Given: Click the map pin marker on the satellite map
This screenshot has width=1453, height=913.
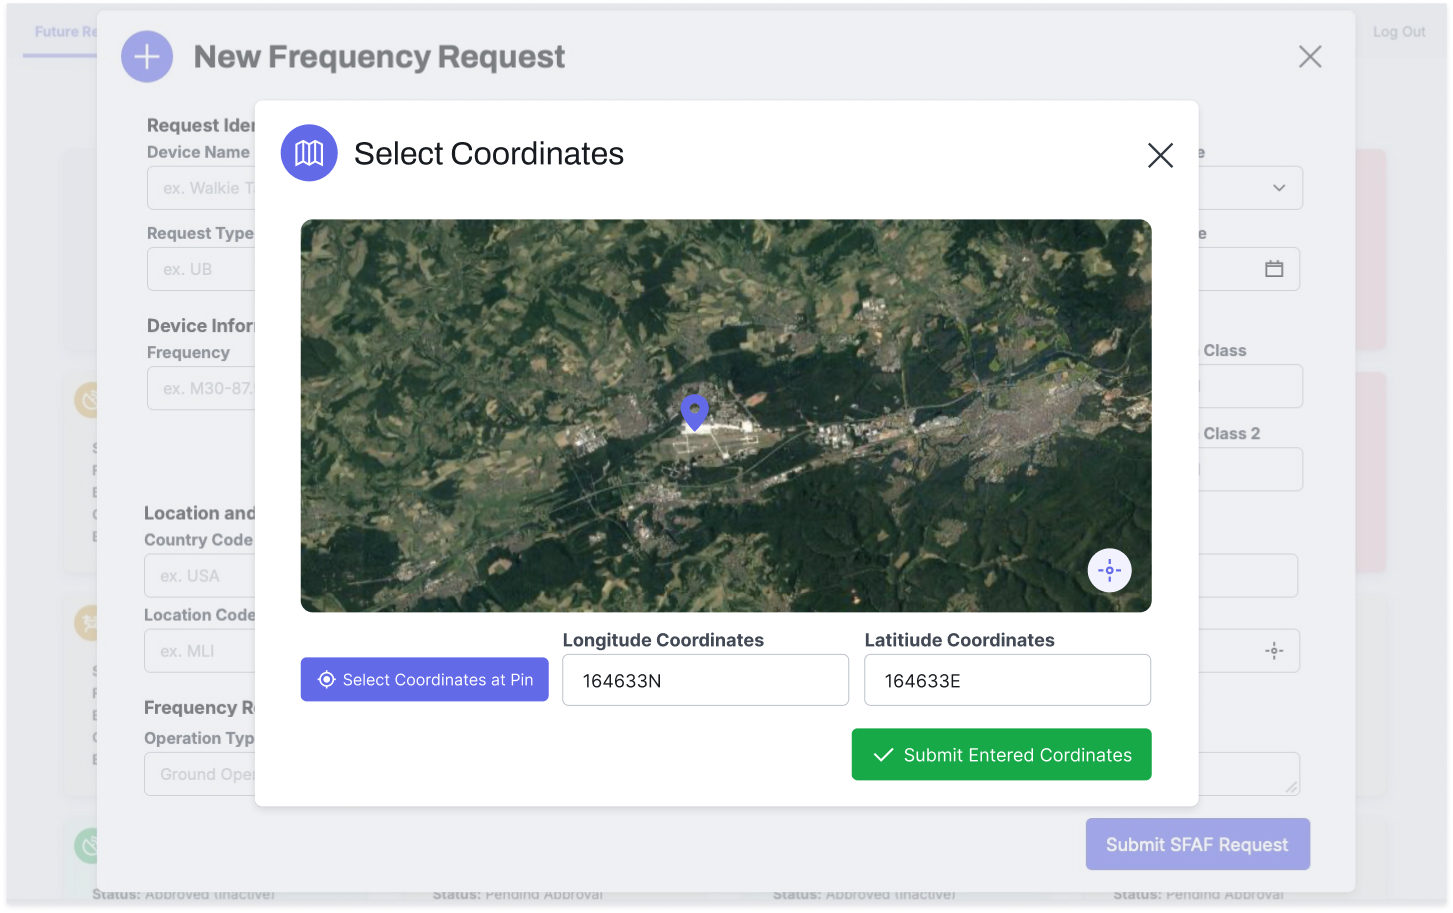Looking at the screenshot, I should pos(694,410).
